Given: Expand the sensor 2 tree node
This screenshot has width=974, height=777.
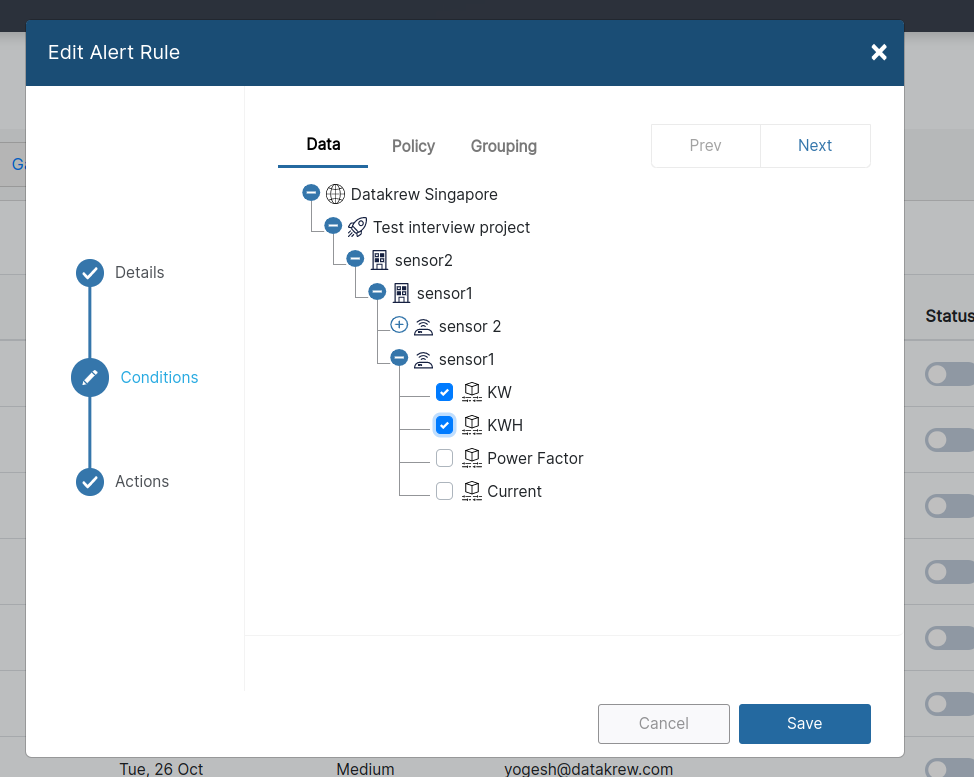Looking at the screenshot, I should (399, 325).
